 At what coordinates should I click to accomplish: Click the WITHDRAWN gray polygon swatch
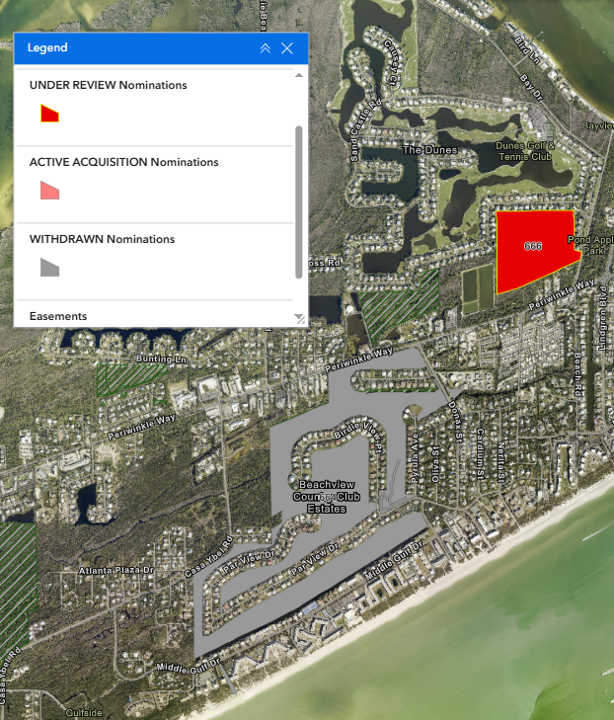[x=50, y=267]
